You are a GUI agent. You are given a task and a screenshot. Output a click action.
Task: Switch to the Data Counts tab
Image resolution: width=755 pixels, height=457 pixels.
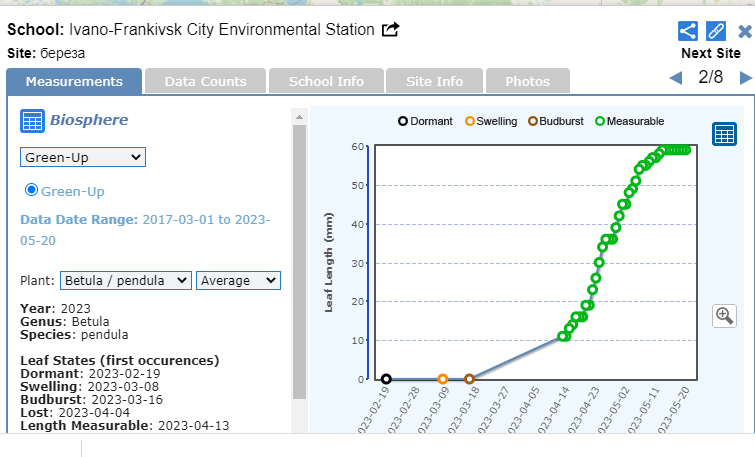(205, 81)
